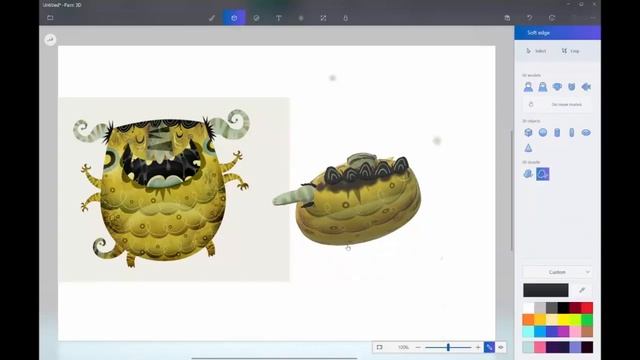Click the Paste icon in top bar
Screen dimensions: 640x360
coord(507,18)
